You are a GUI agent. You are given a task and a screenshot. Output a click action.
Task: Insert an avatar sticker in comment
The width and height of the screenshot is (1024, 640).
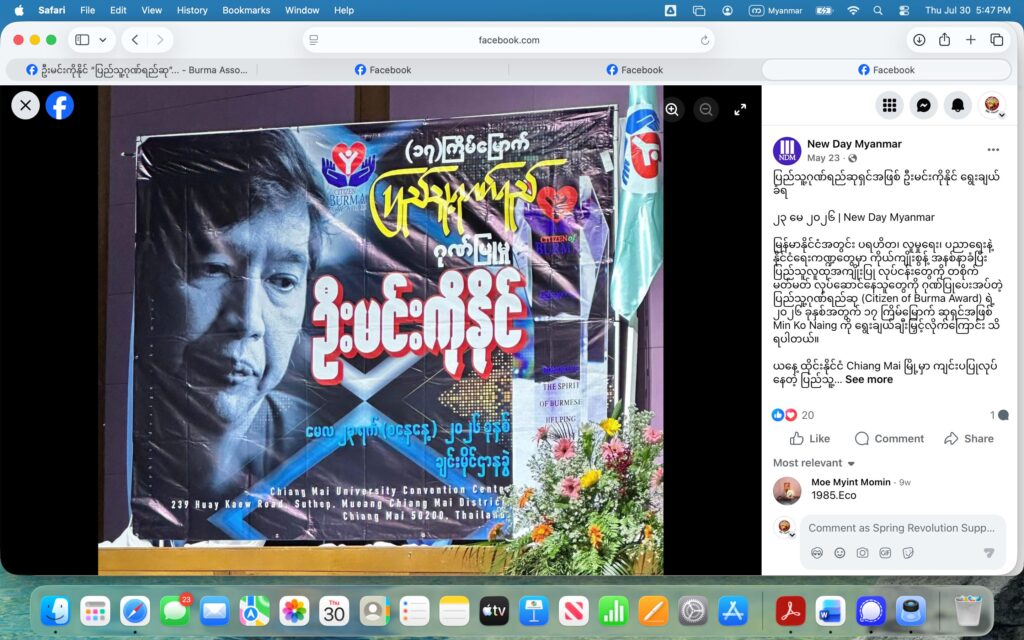(816, 553)
